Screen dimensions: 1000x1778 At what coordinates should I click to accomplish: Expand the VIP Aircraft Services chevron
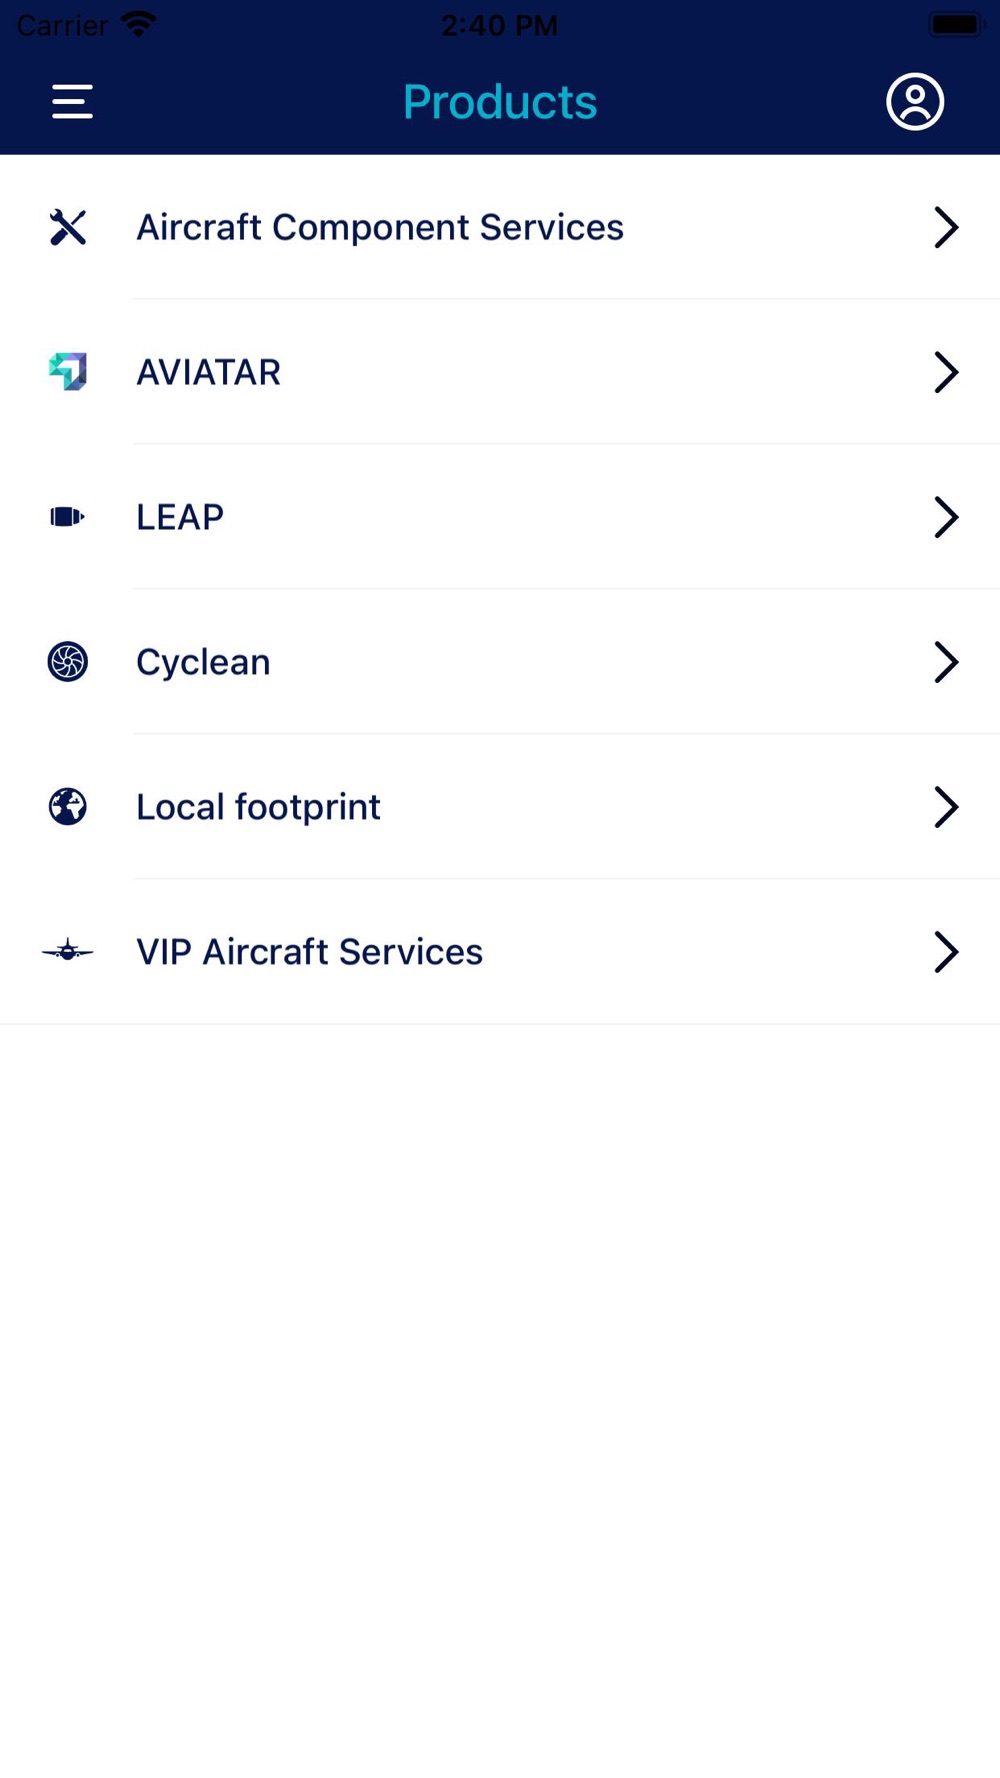click(x=945, y=951)
